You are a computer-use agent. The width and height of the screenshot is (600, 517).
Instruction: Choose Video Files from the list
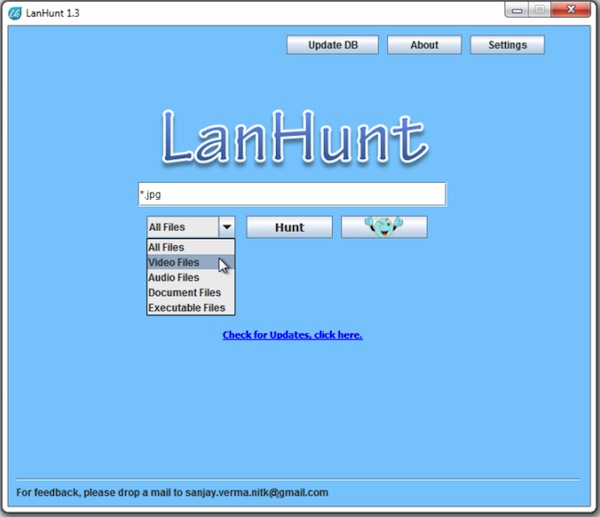click(x=191, y=262)
